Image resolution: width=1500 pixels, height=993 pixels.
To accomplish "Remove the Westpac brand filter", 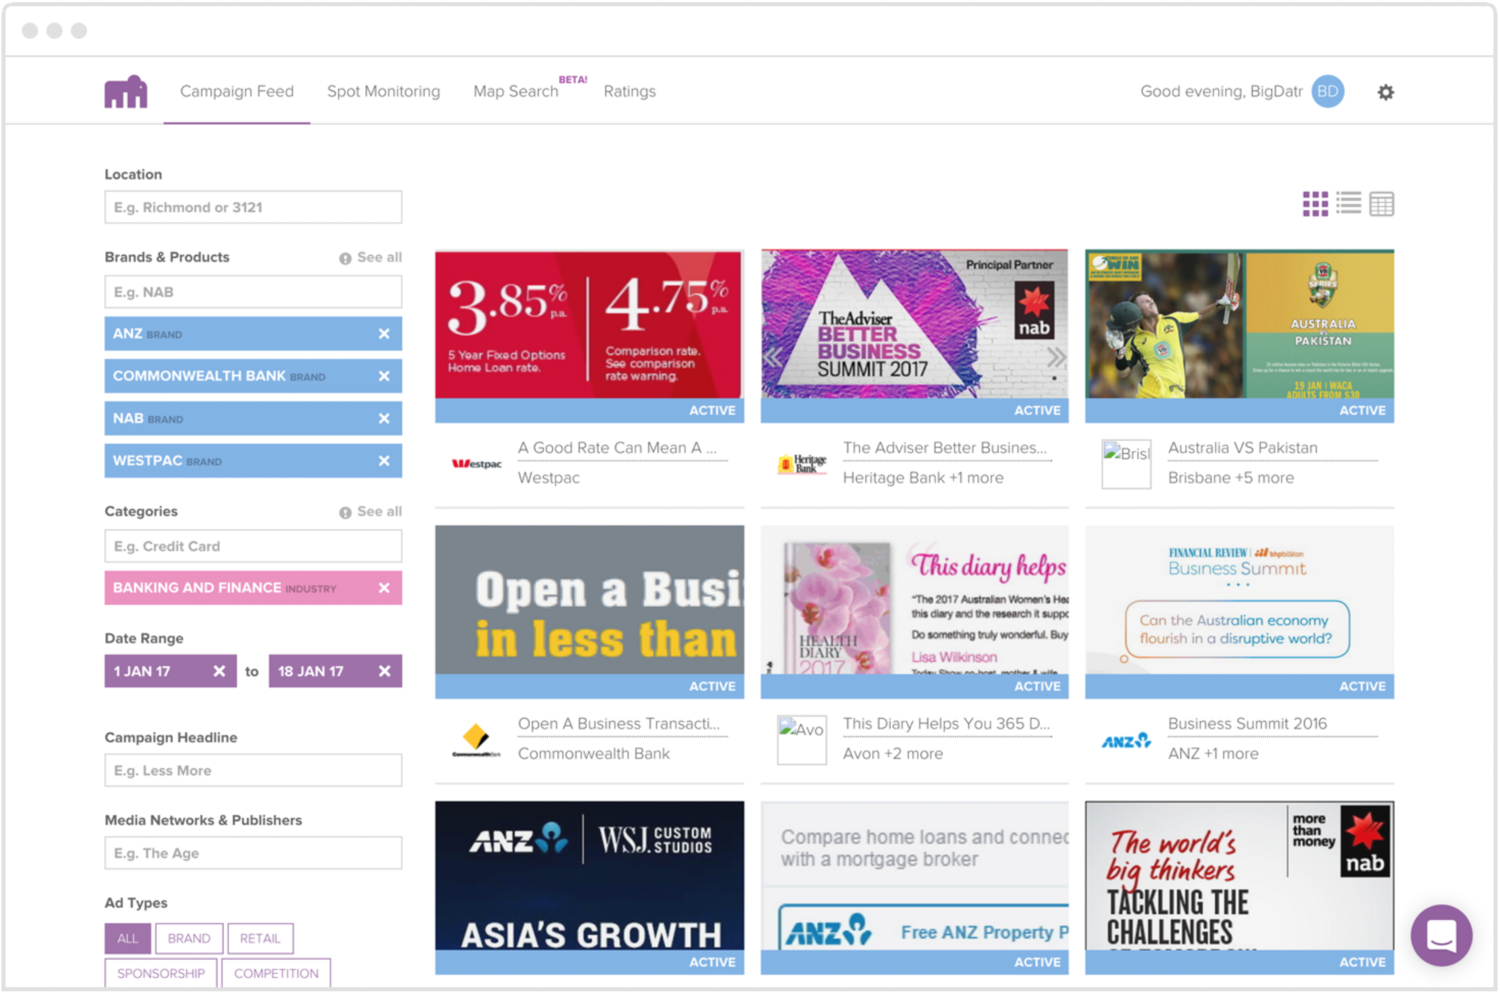I will (x=384, y=461).
